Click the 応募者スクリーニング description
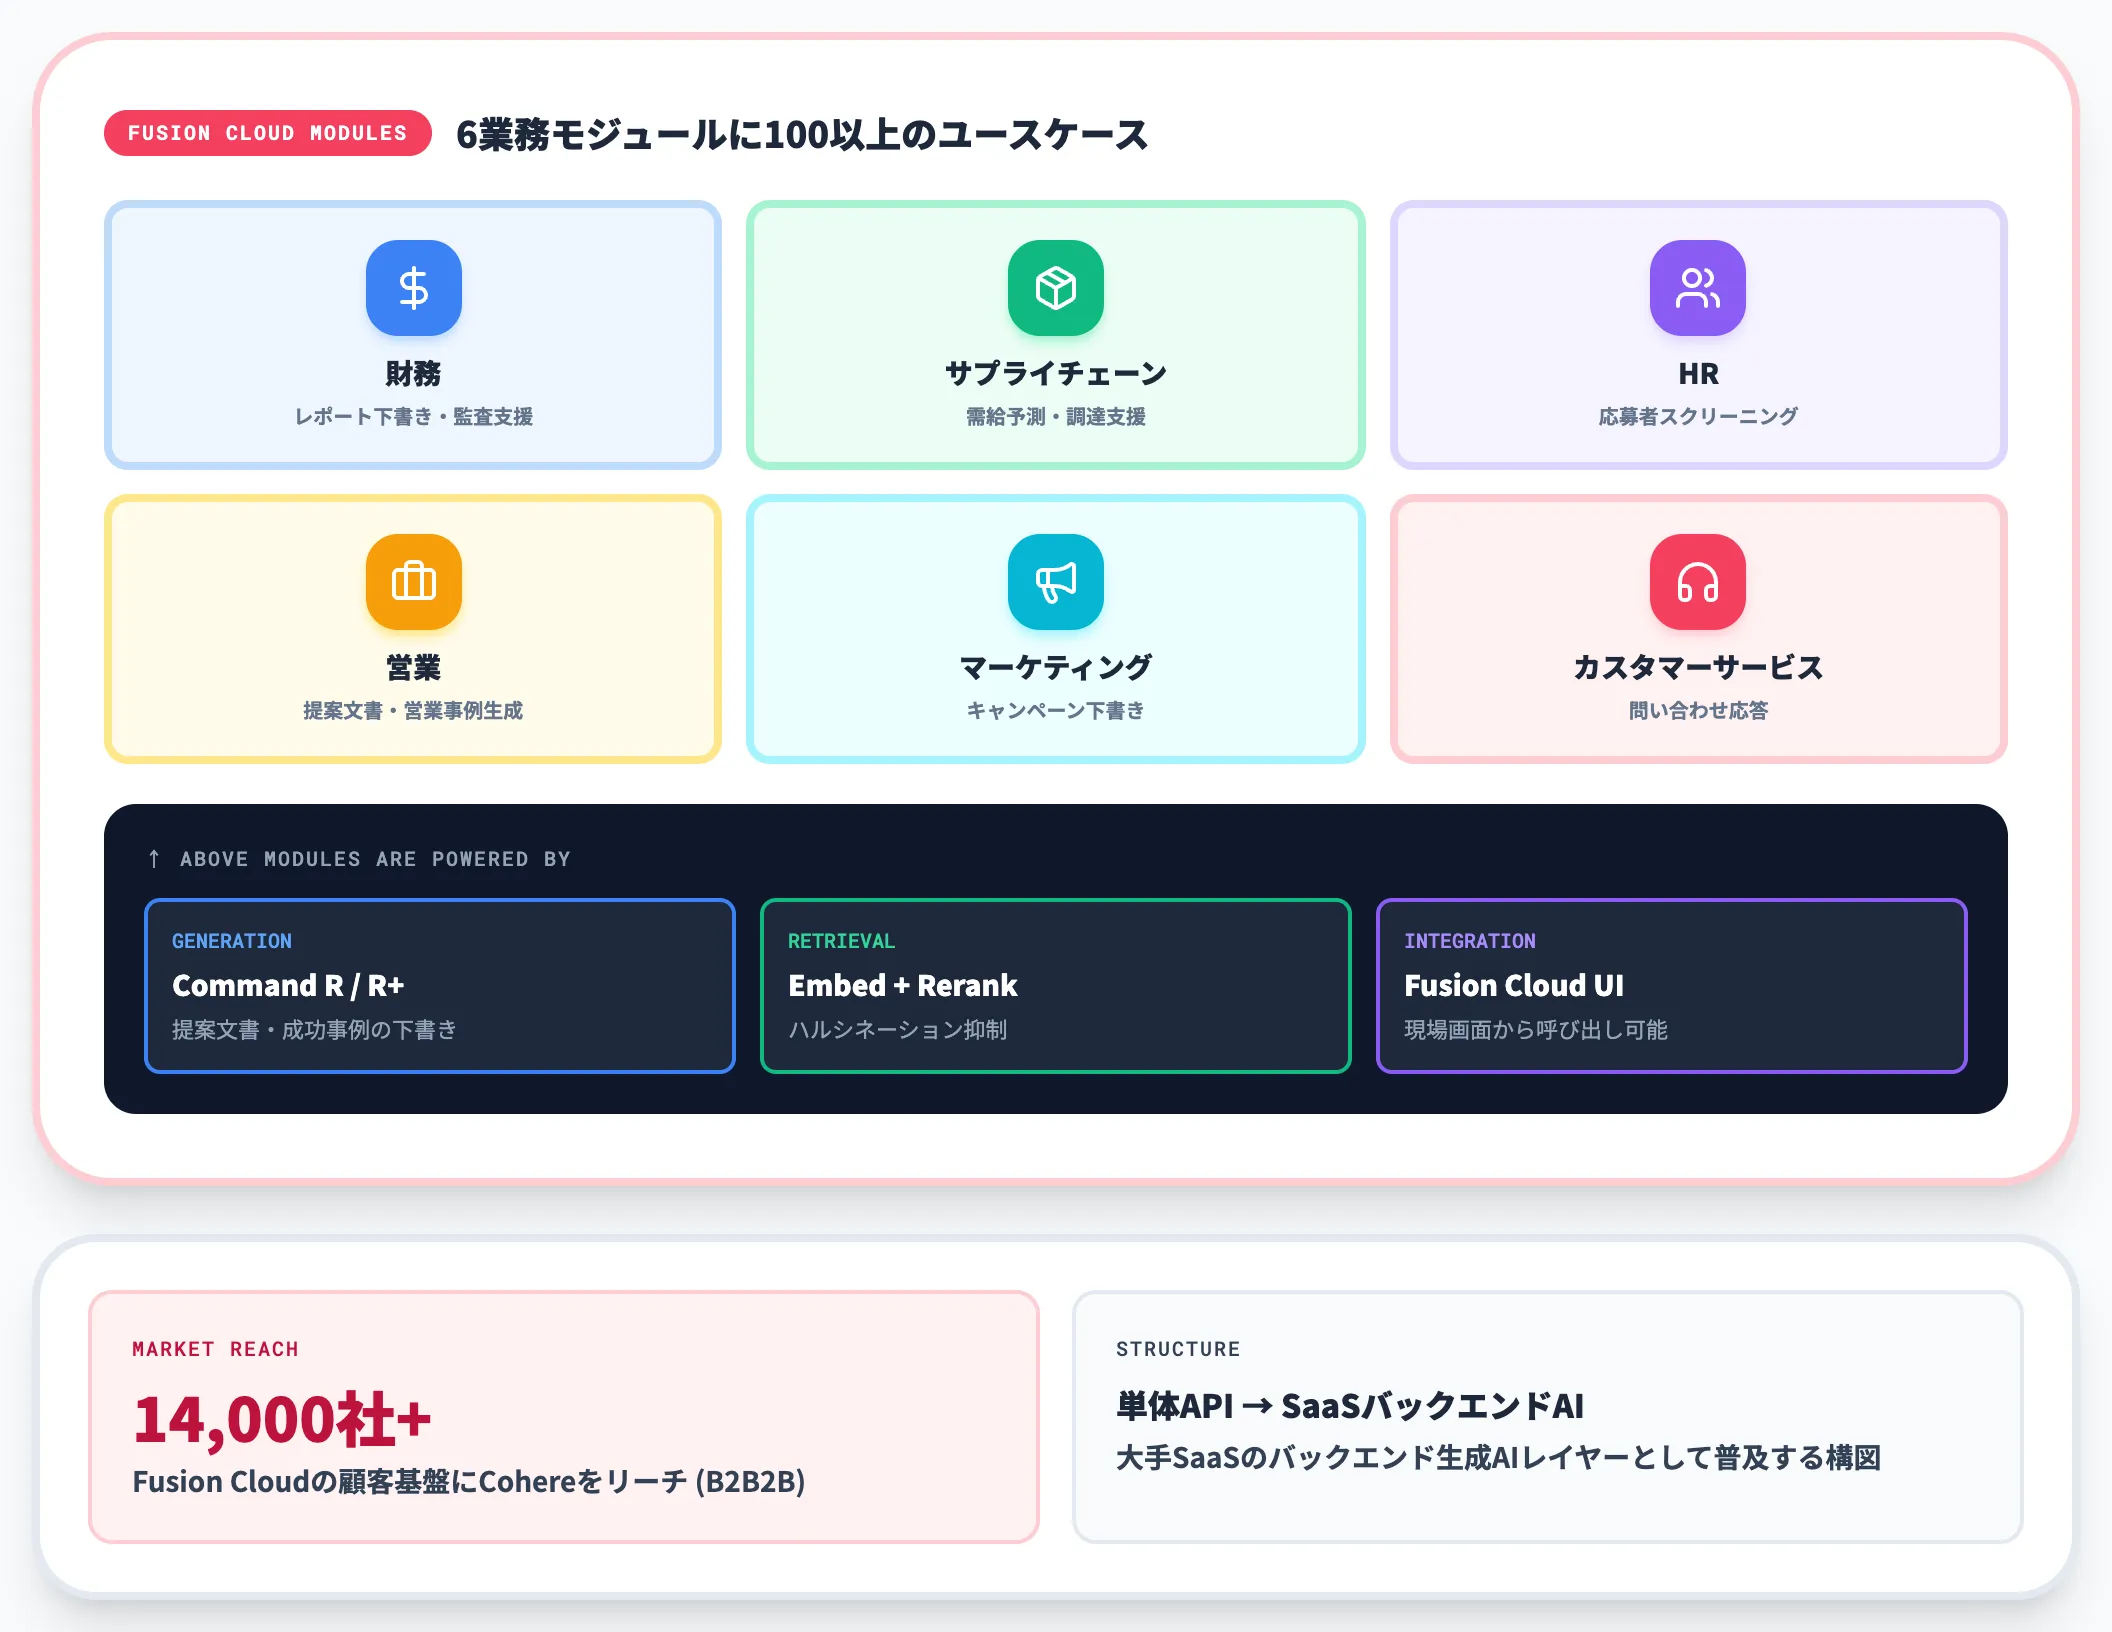The height and width of the screenshot is (1632, 2112). 1698,417
